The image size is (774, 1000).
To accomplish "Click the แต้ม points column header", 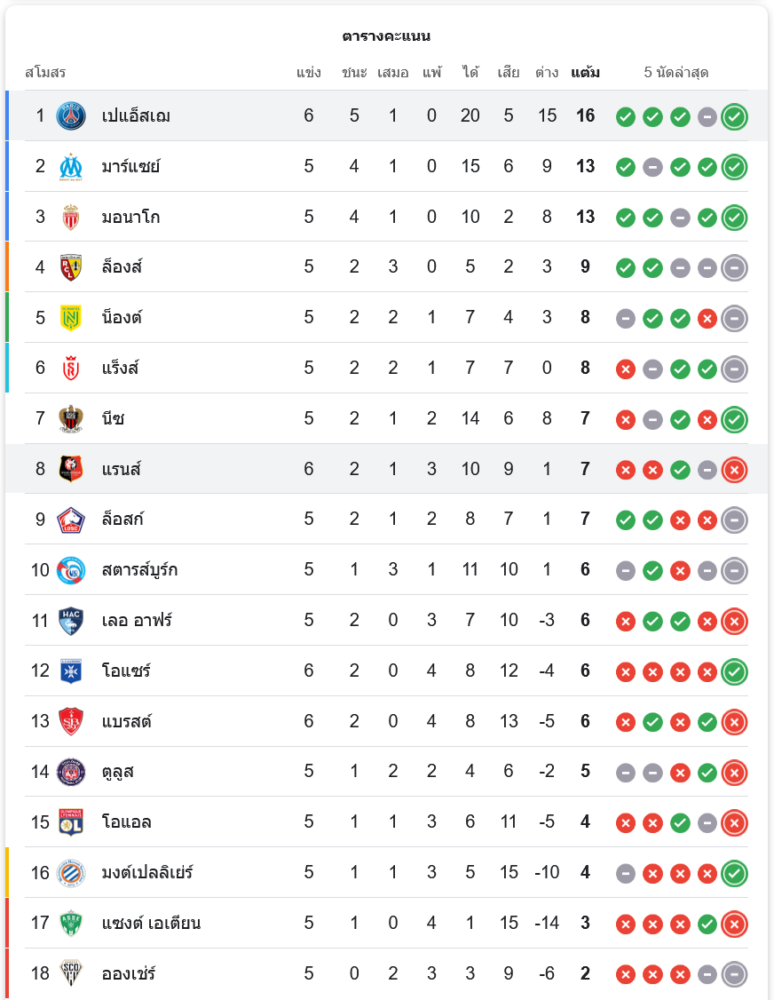I will 585,73.
